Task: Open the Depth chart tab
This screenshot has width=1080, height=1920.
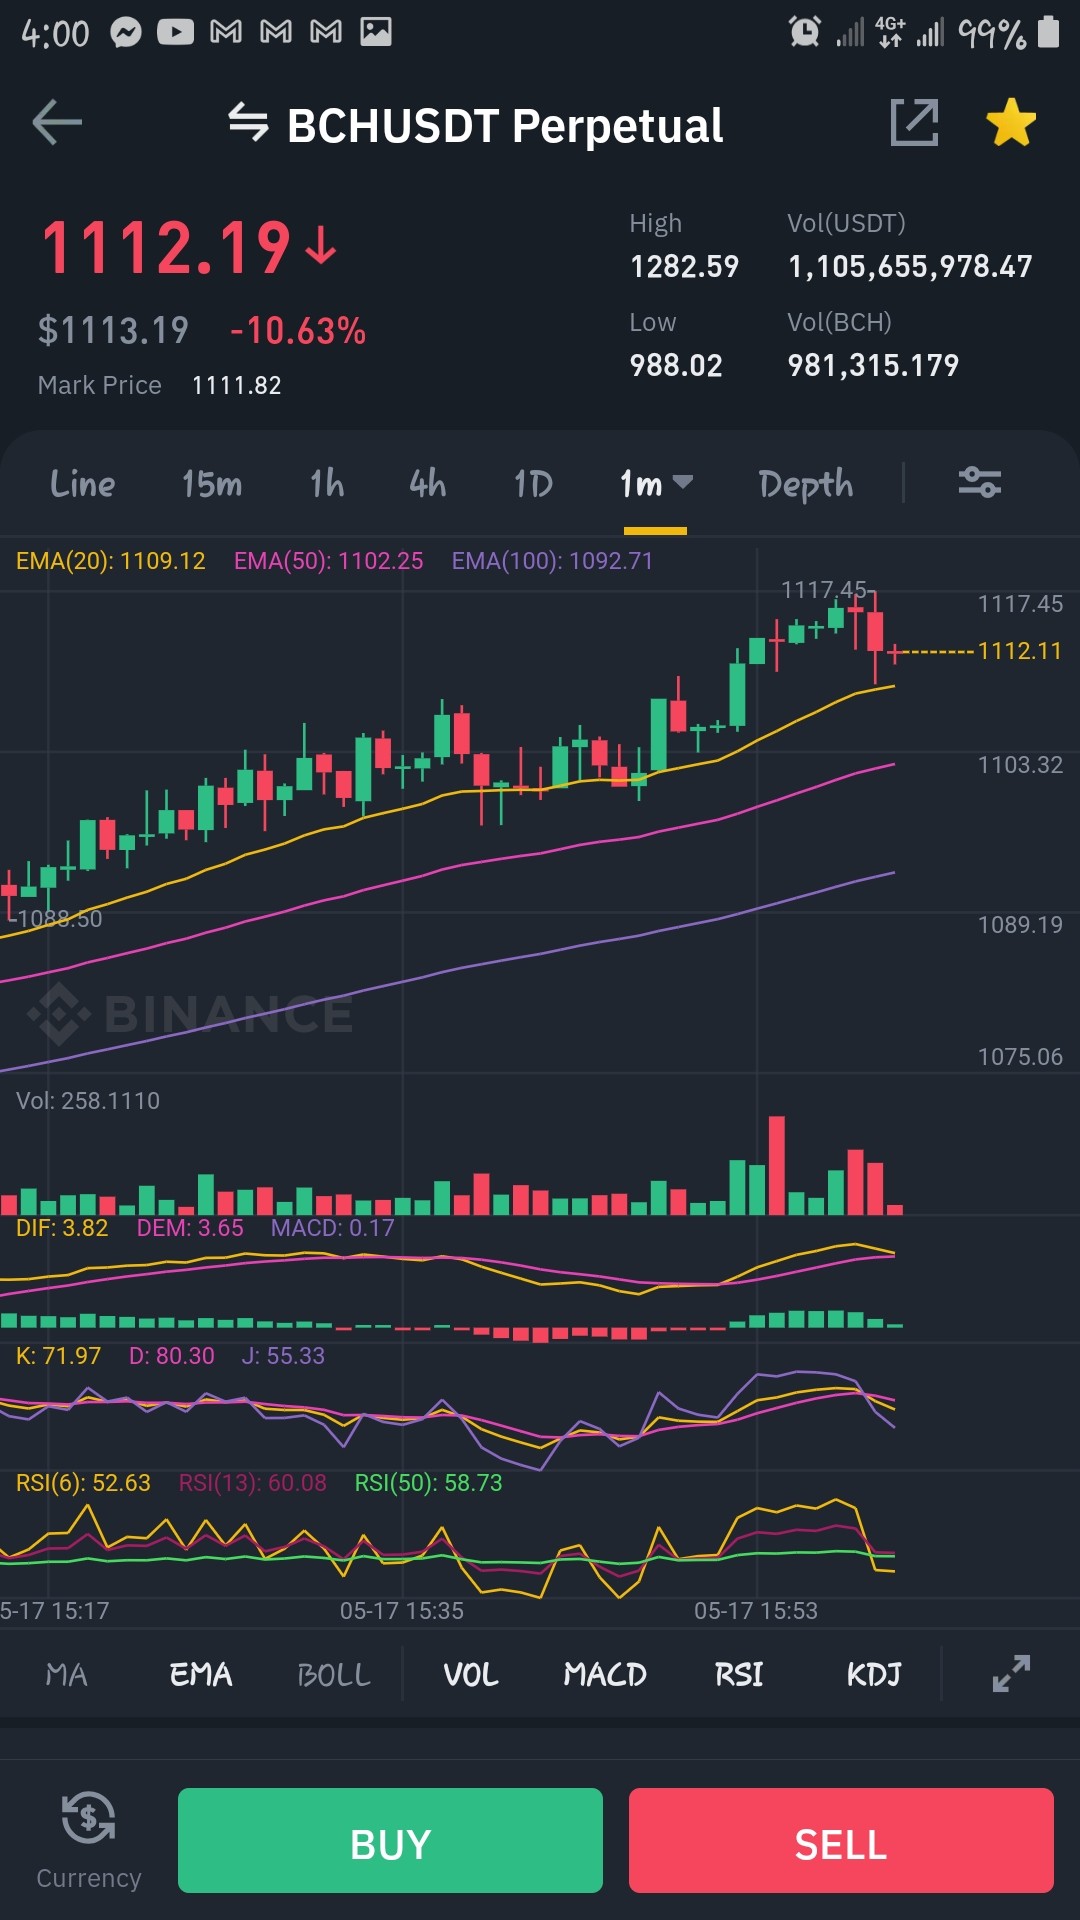Action: pyautogui.click(x=806, y=484)
